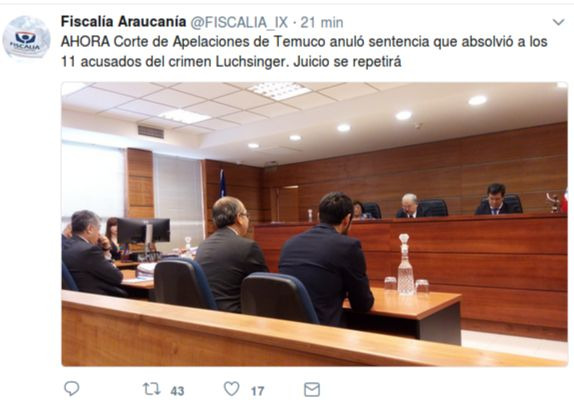Click the computer monitors in the photo
Viewport: 574px width, 403px height.
144,231
